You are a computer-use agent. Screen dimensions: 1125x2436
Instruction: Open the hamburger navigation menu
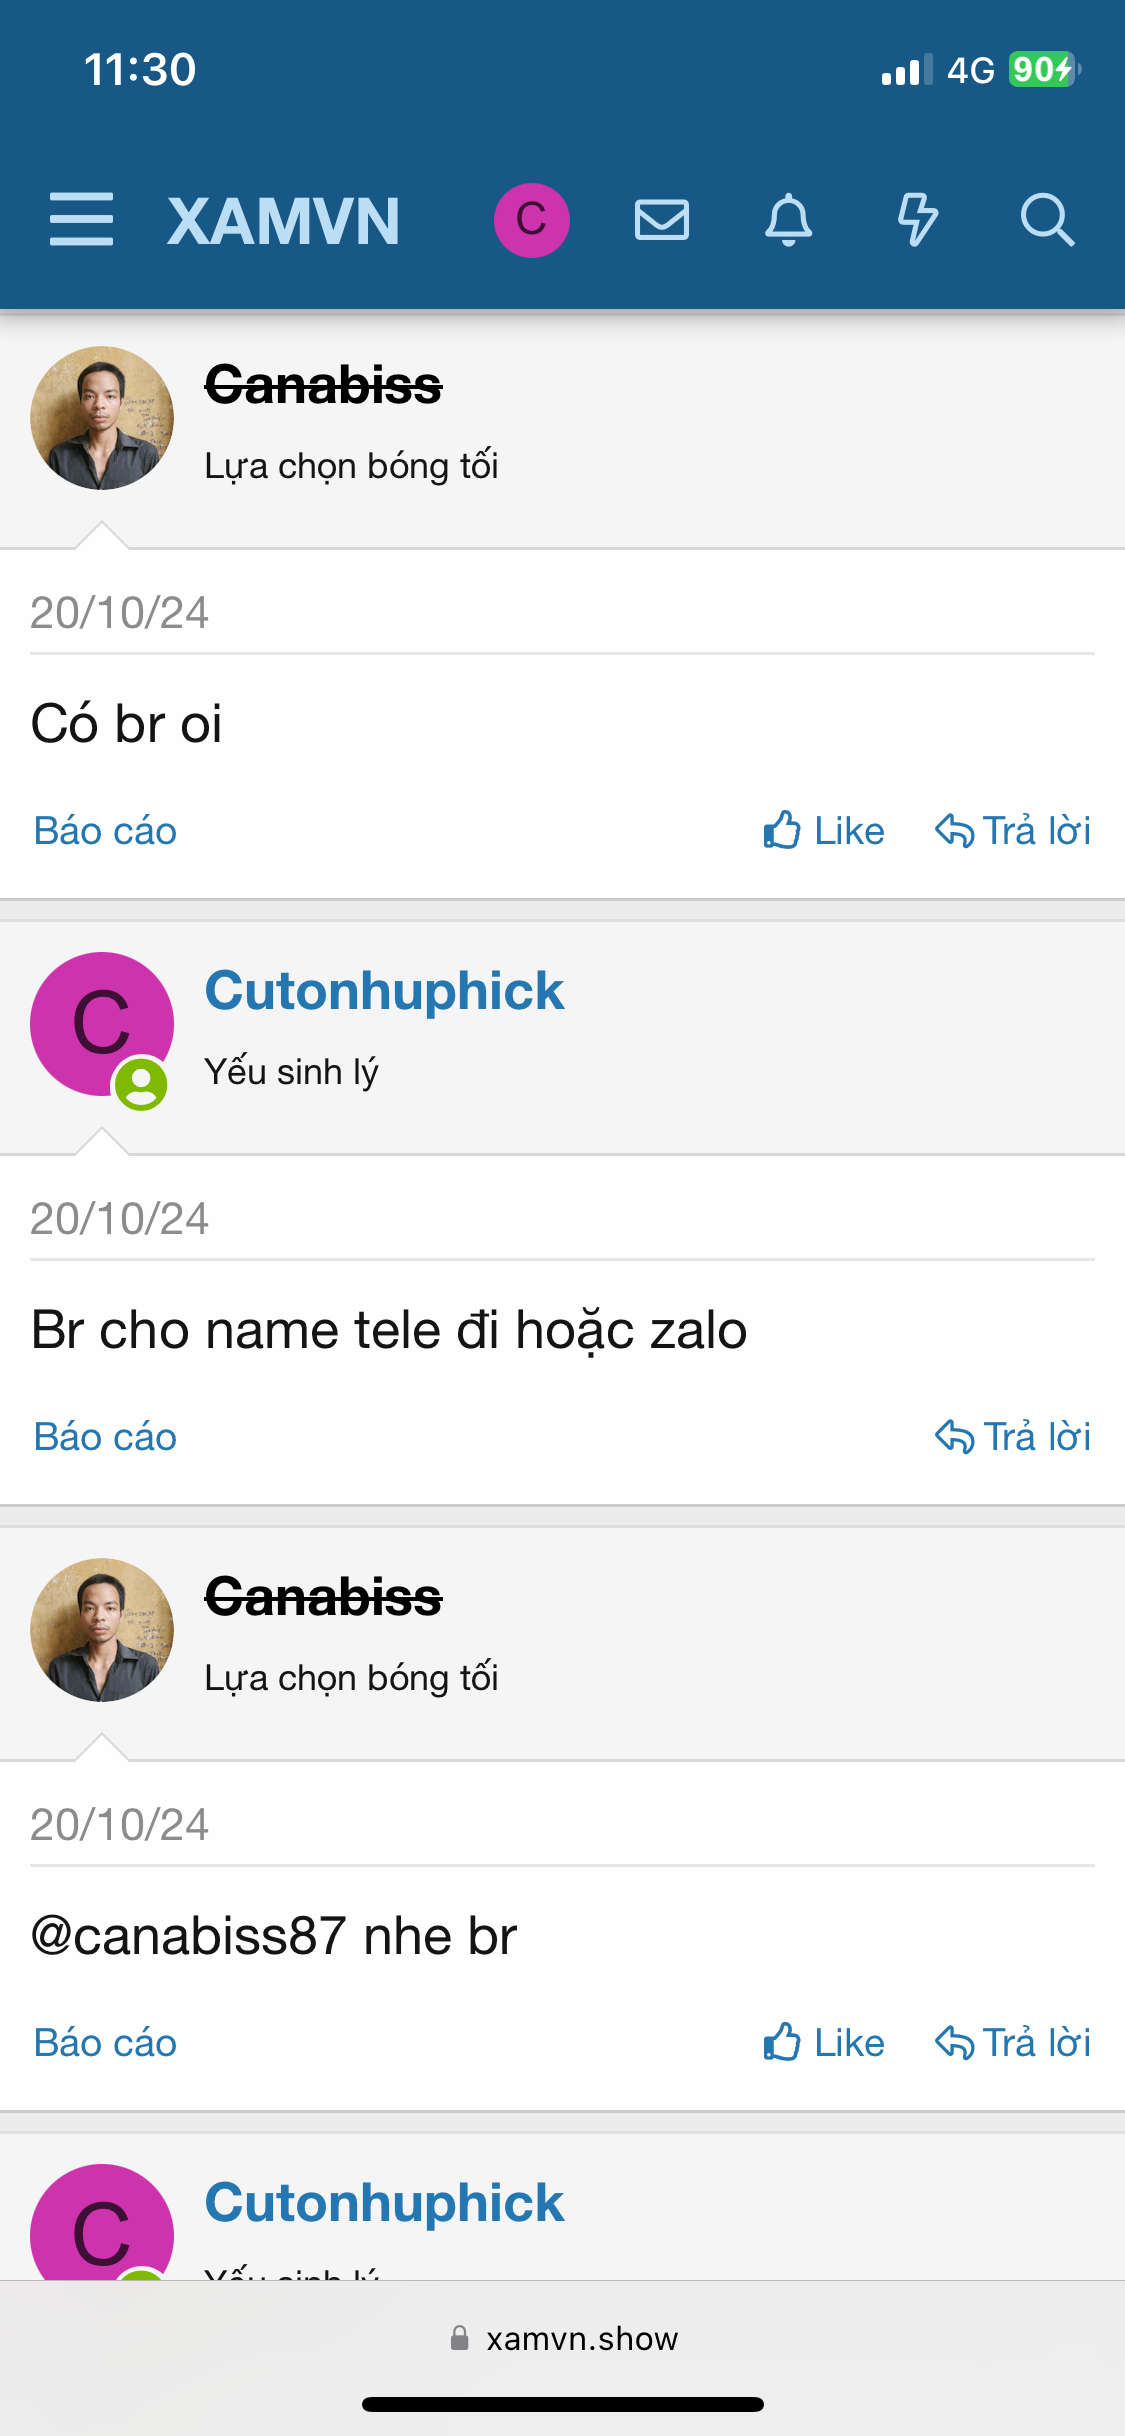pyautogui.click(x=81, y=220)
